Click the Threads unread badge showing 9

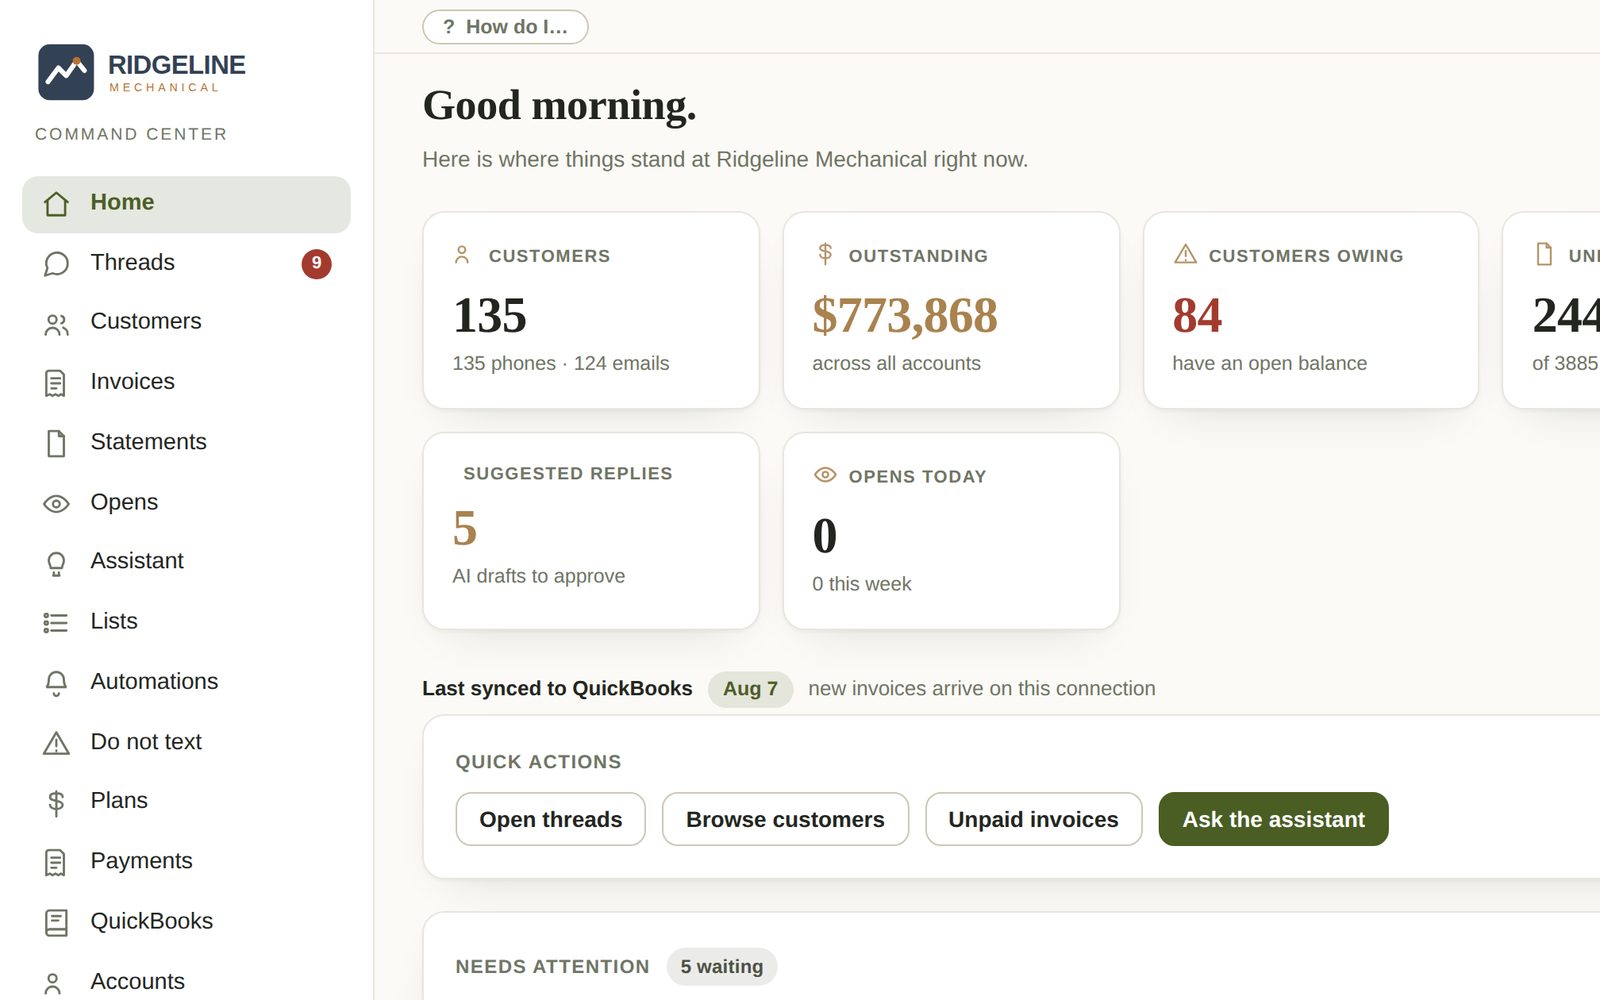tap(316, 263)
